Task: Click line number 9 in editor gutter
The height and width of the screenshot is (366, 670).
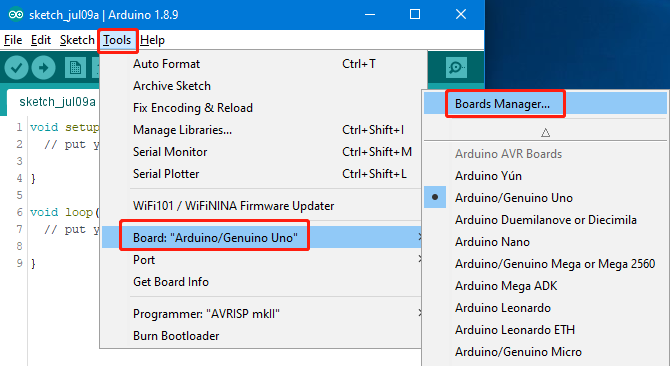Action: (20, 263)
